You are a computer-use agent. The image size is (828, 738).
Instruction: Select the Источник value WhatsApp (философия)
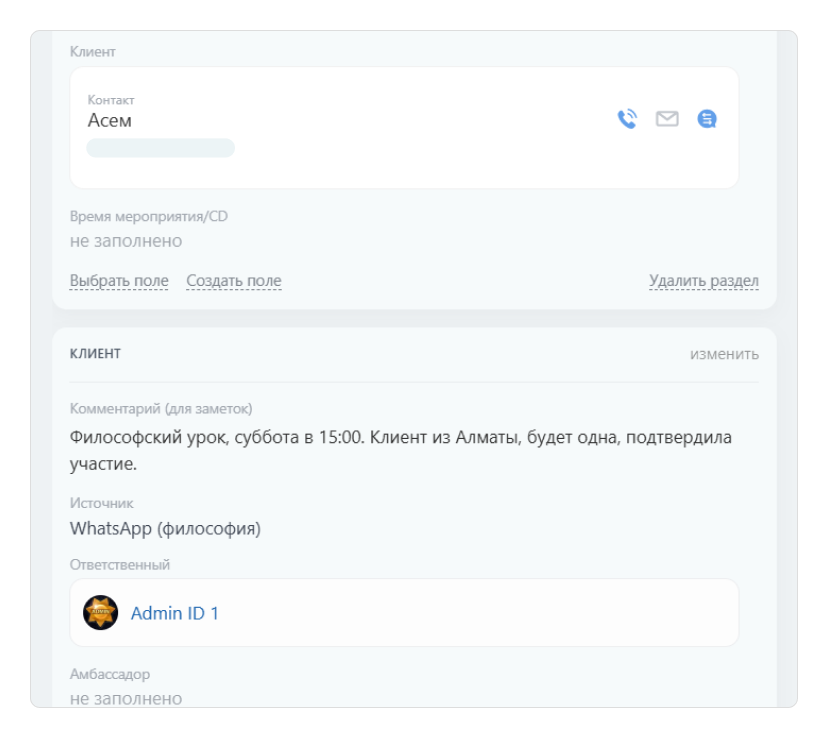click(163, 528)
